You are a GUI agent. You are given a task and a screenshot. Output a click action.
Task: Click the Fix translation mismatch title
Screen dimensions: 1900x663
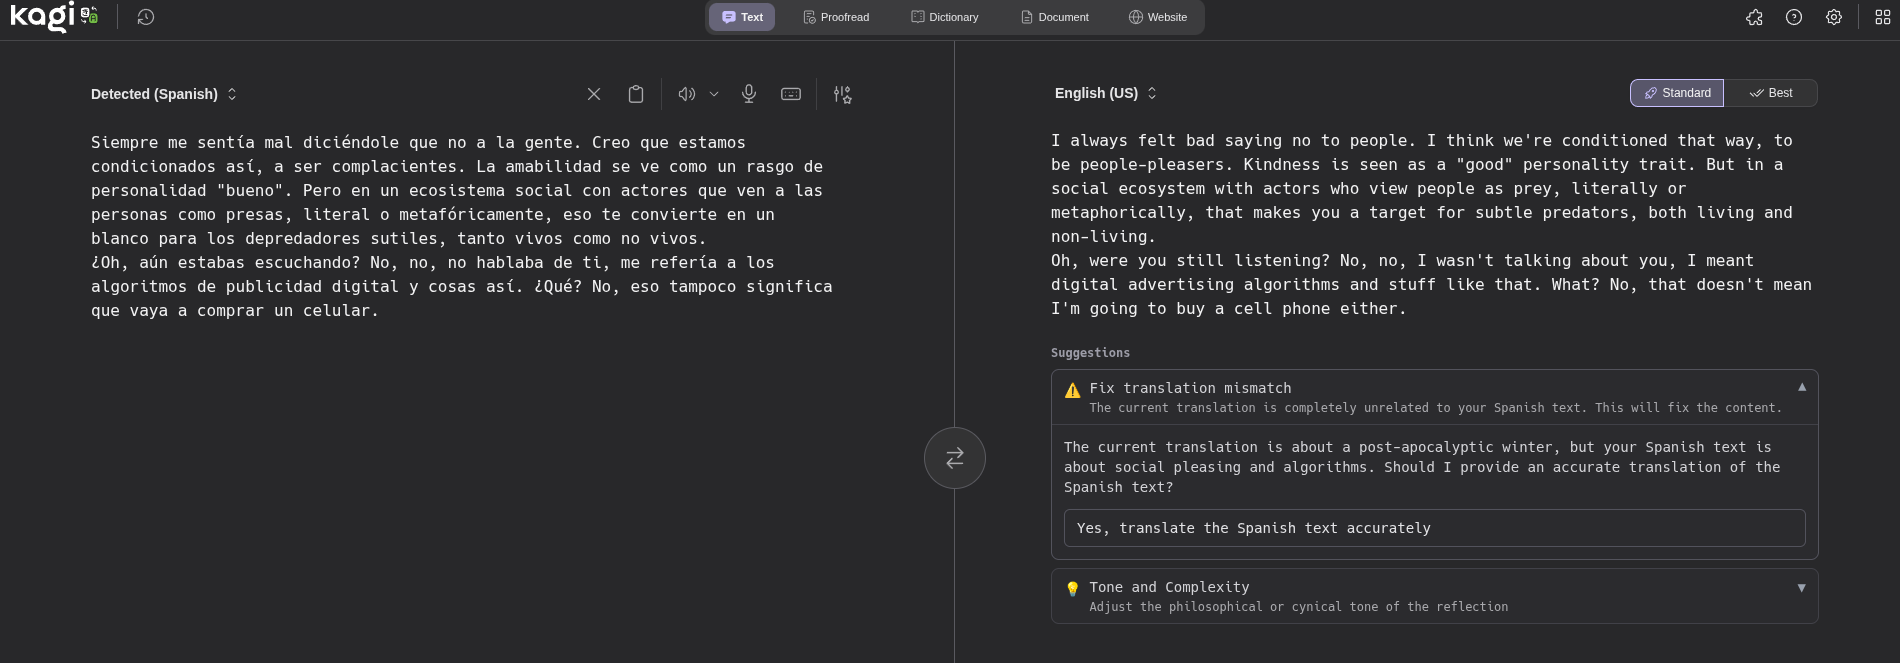click(1190, 388)
